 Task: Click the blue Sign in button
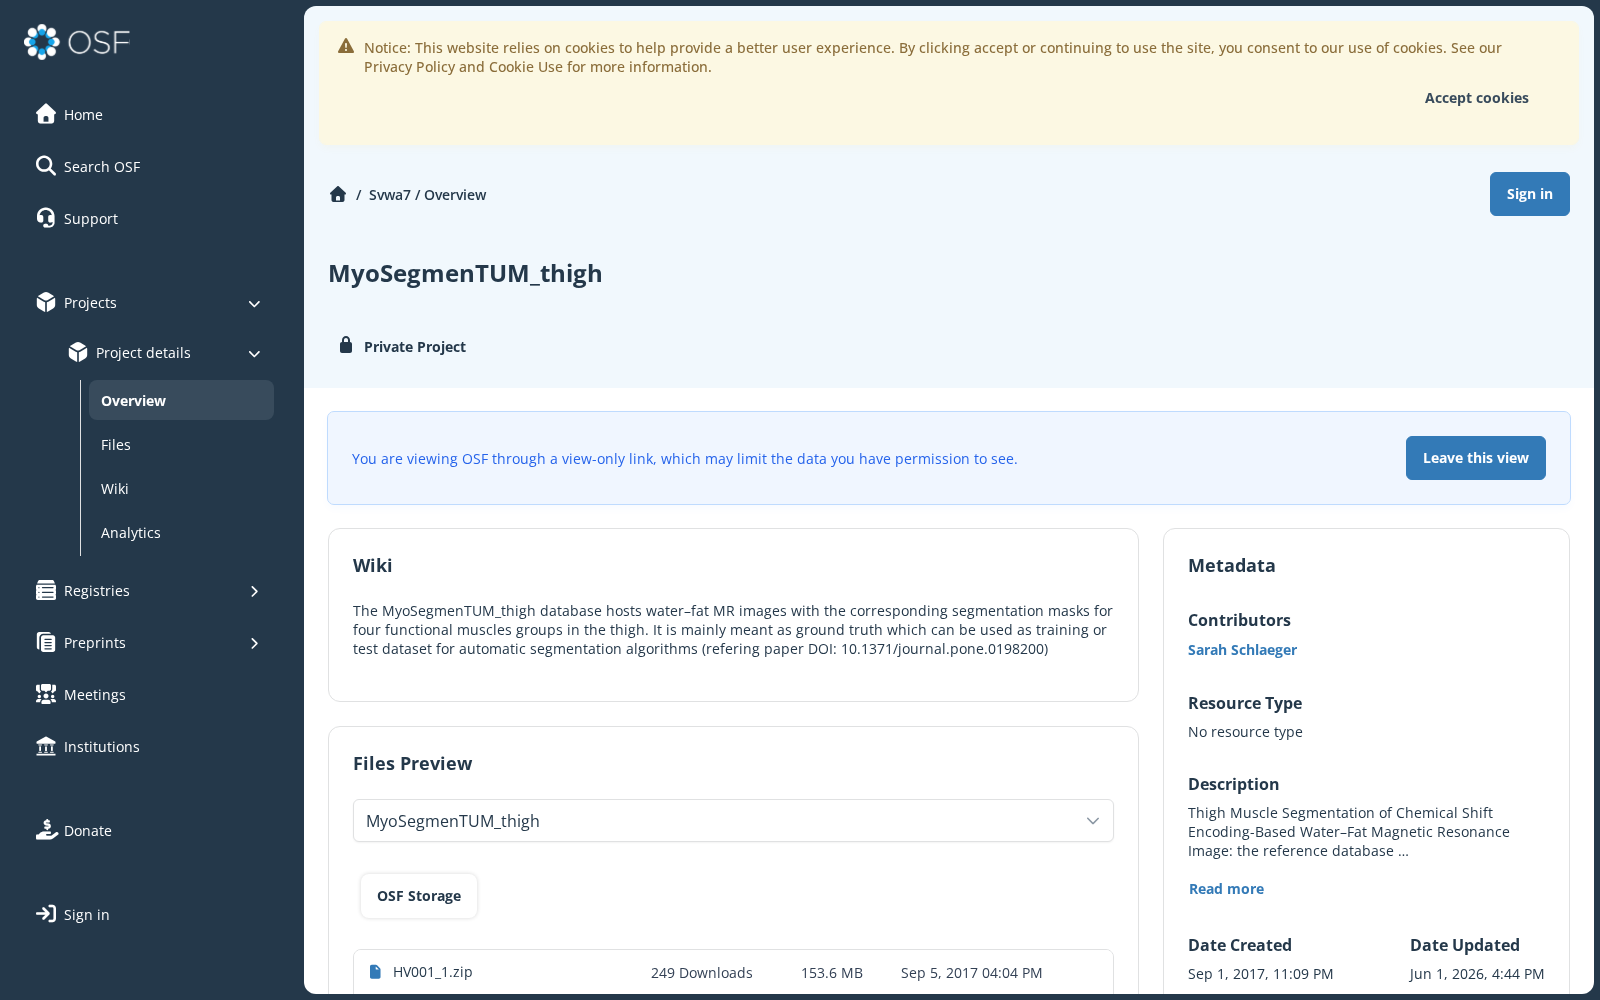click(1529, 194)
